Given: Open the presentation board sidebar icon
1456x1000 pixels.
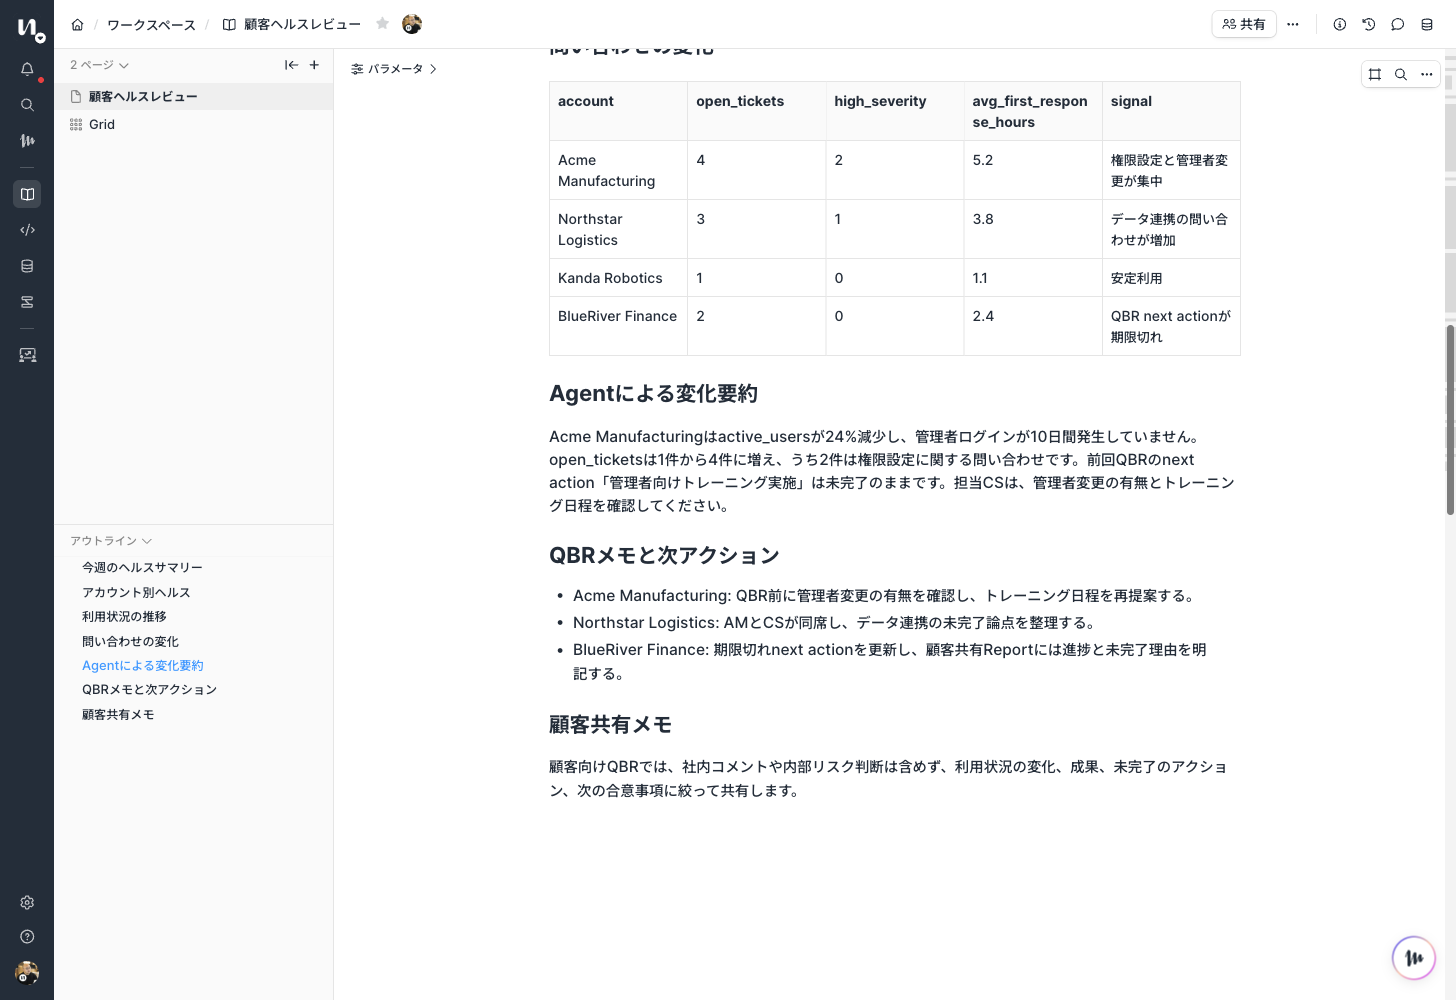Looking at the screenshot, I should [27, 355].
